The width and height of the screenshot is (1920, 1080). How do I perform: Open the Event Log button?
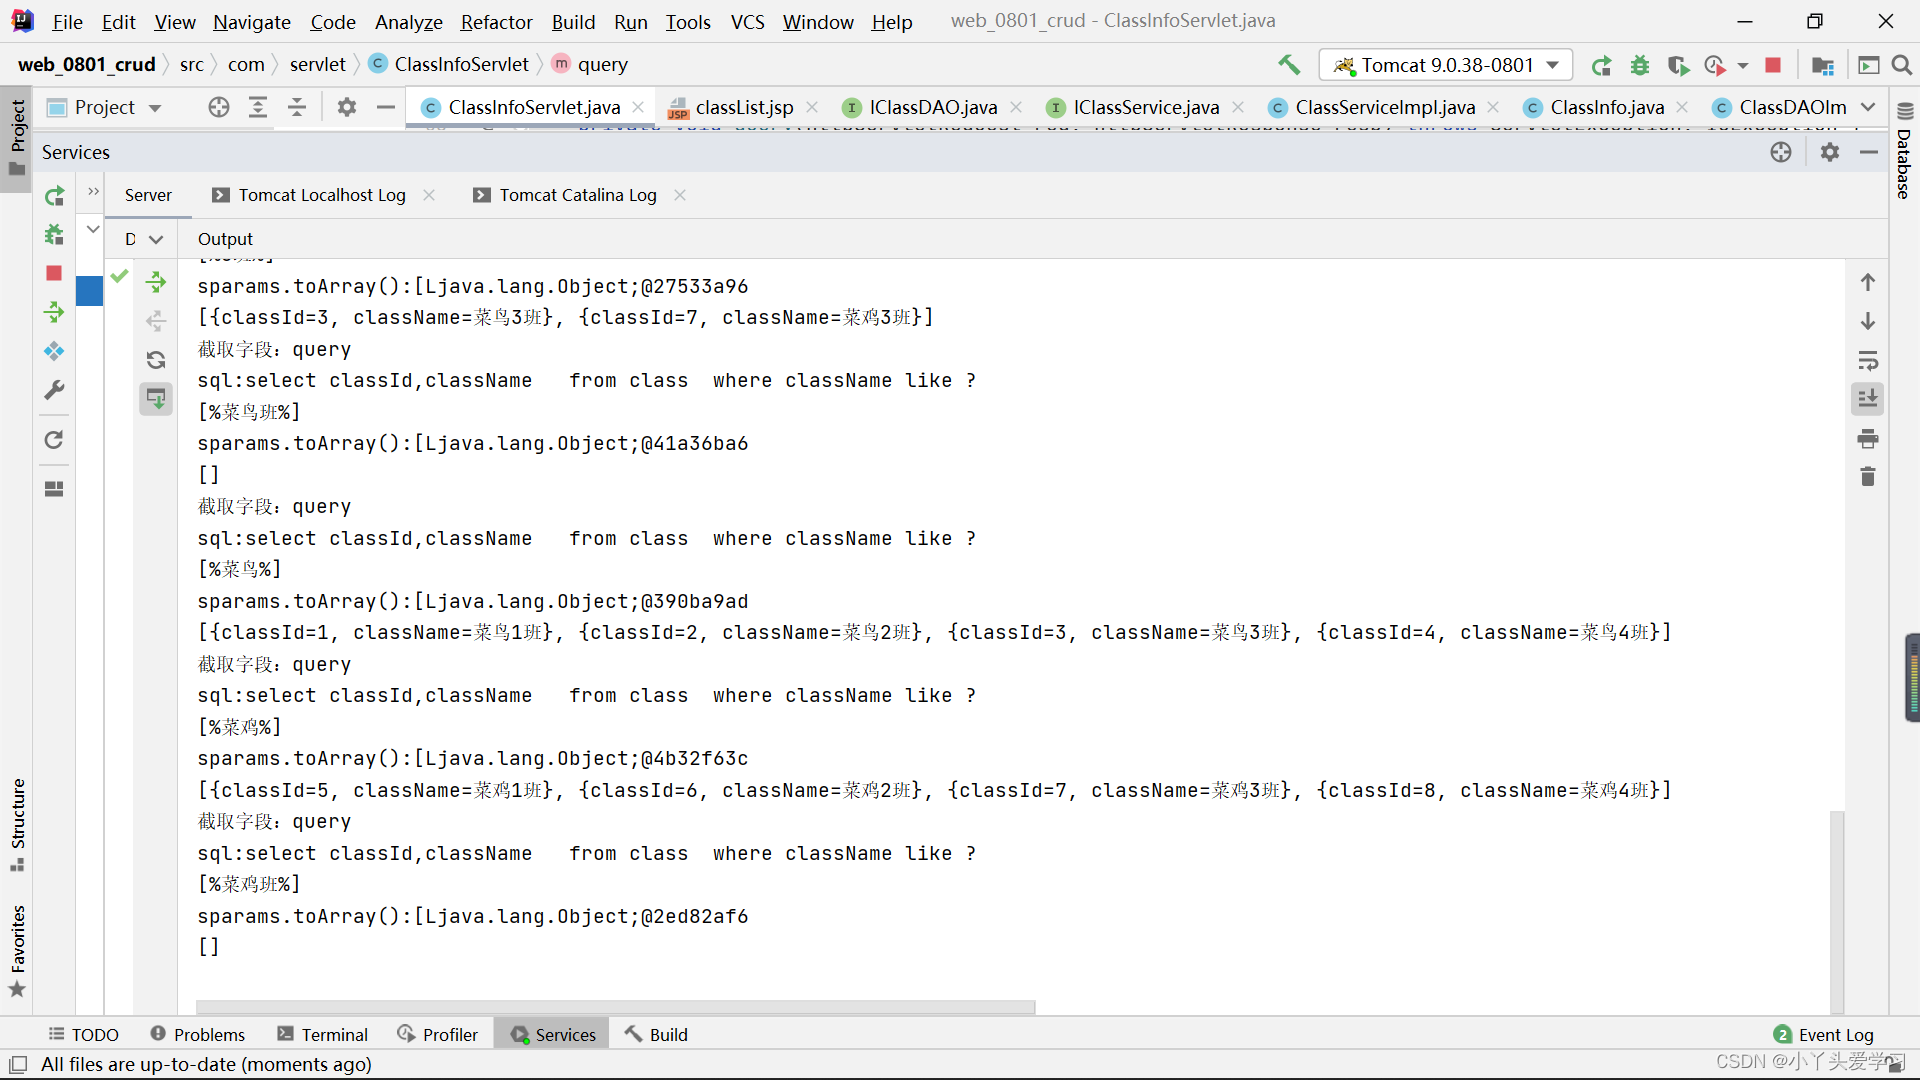click(1824, 1035)
